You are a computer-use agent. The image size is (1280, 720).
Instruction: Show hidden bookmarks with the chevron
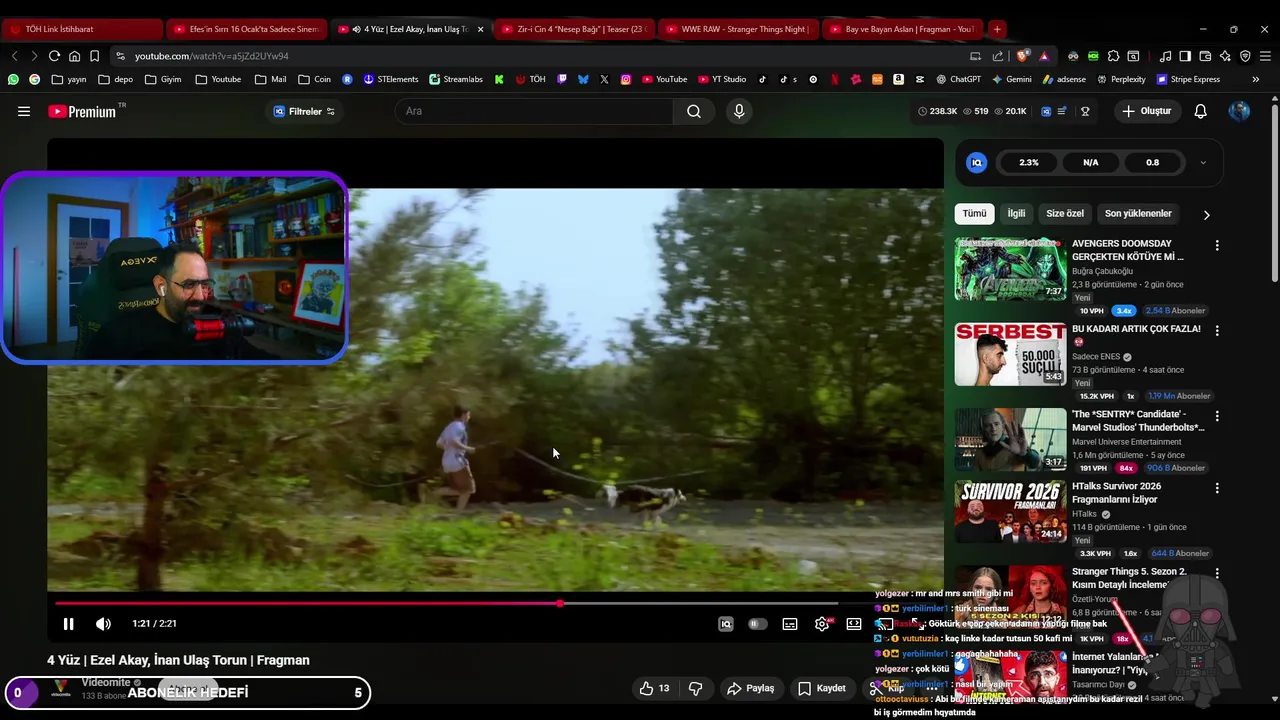[x=1256, y=79]
